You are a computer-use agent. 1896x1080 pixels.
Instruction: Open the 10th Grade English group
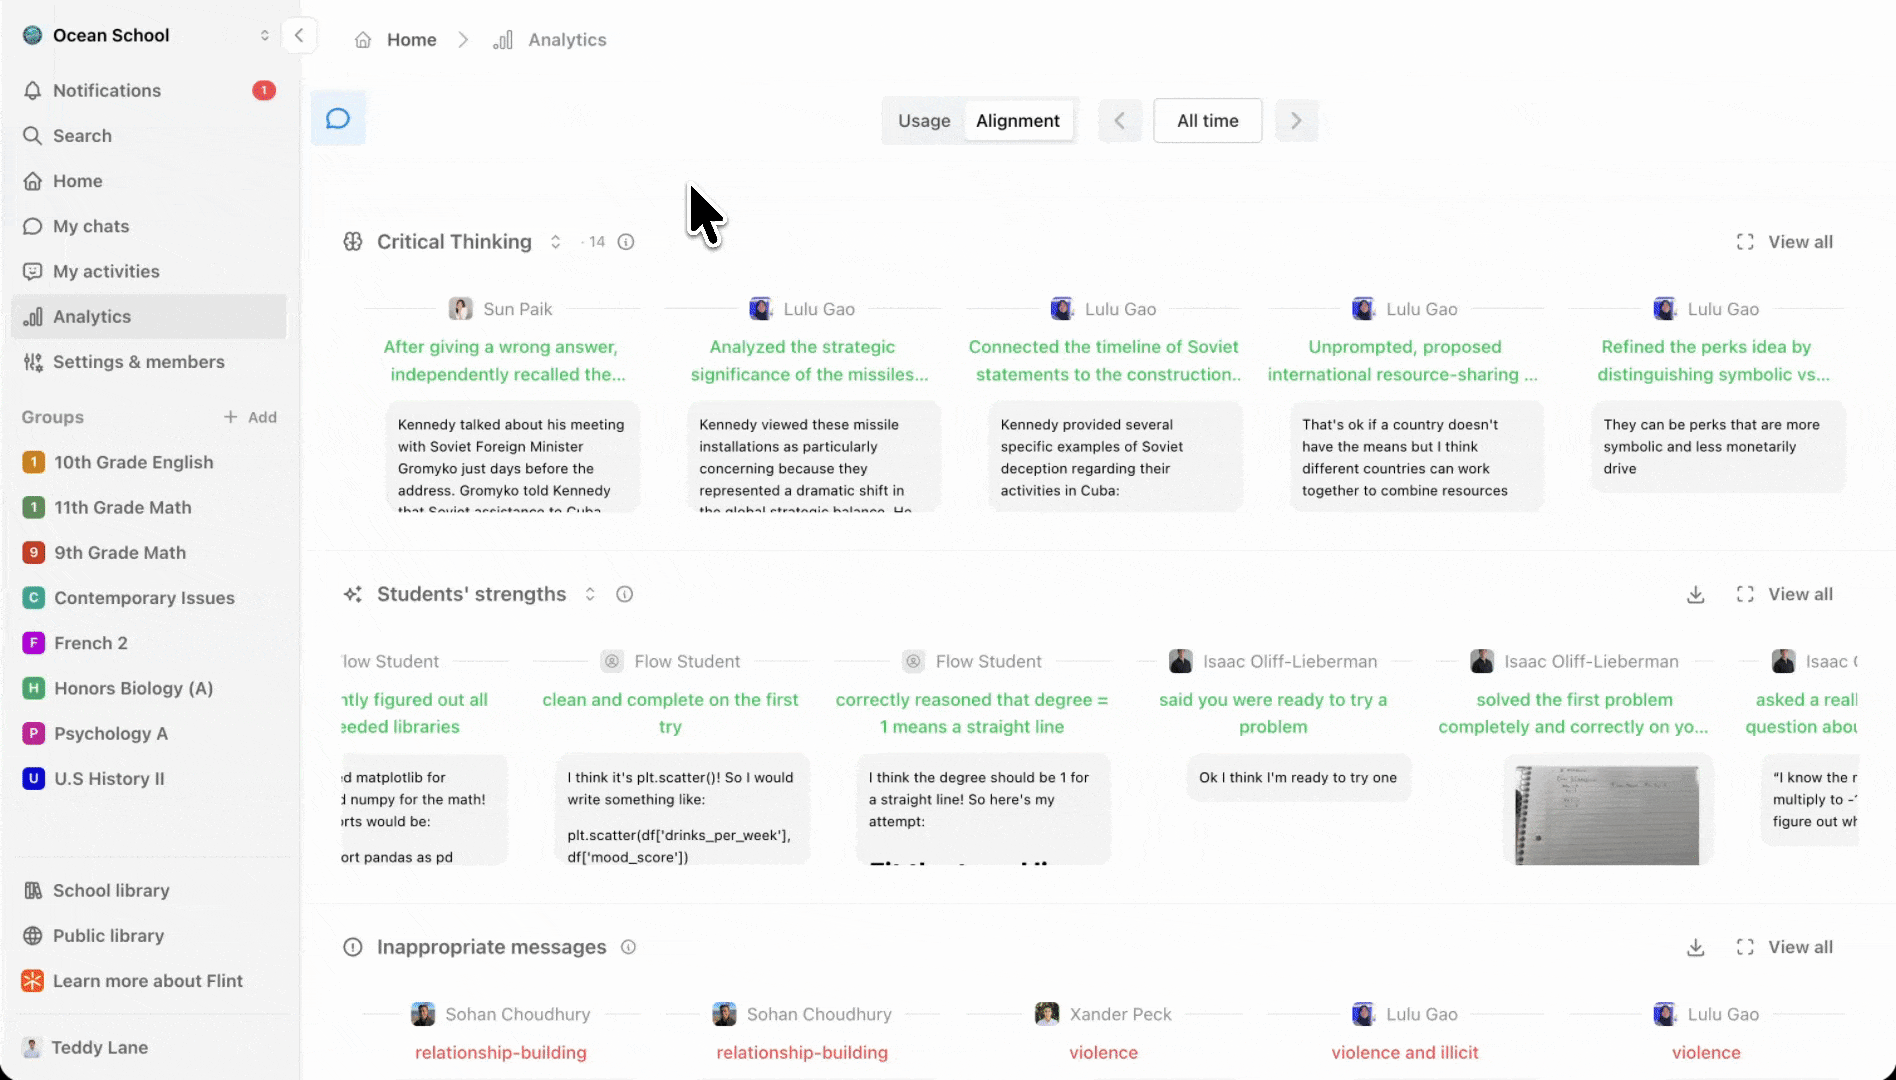(x=148, y=462)
